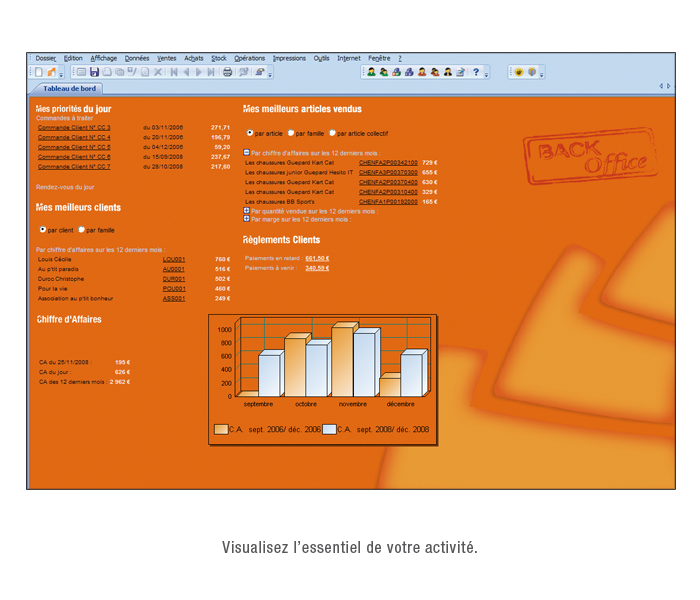Open the Ventes menu
Screen dimensions: 700x600
pyautogui.click(x=167, y=58)
